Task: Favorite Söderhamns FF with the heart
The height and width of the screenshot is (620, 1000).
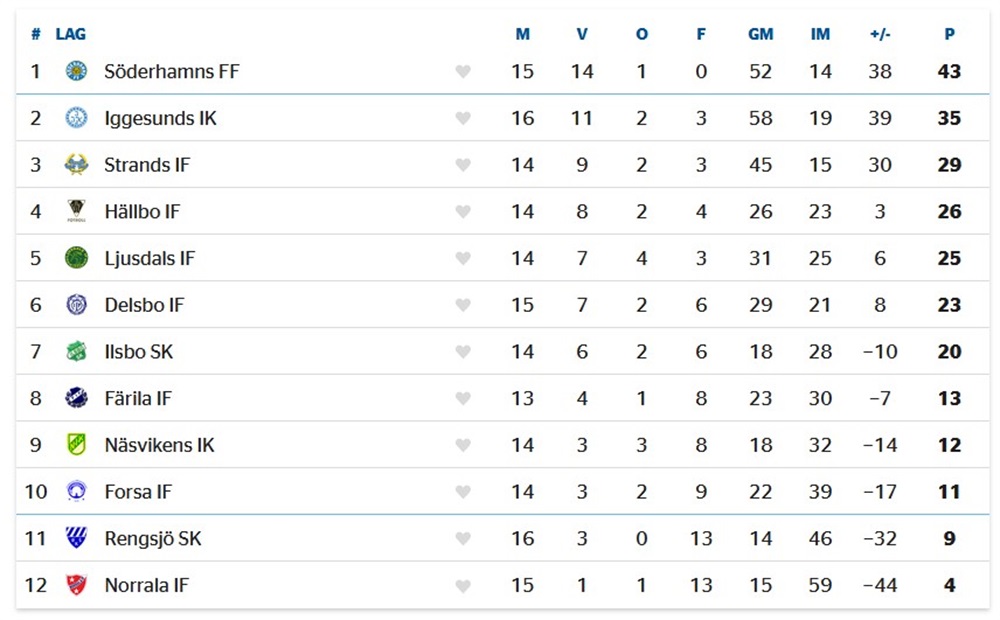Action: 463,71
